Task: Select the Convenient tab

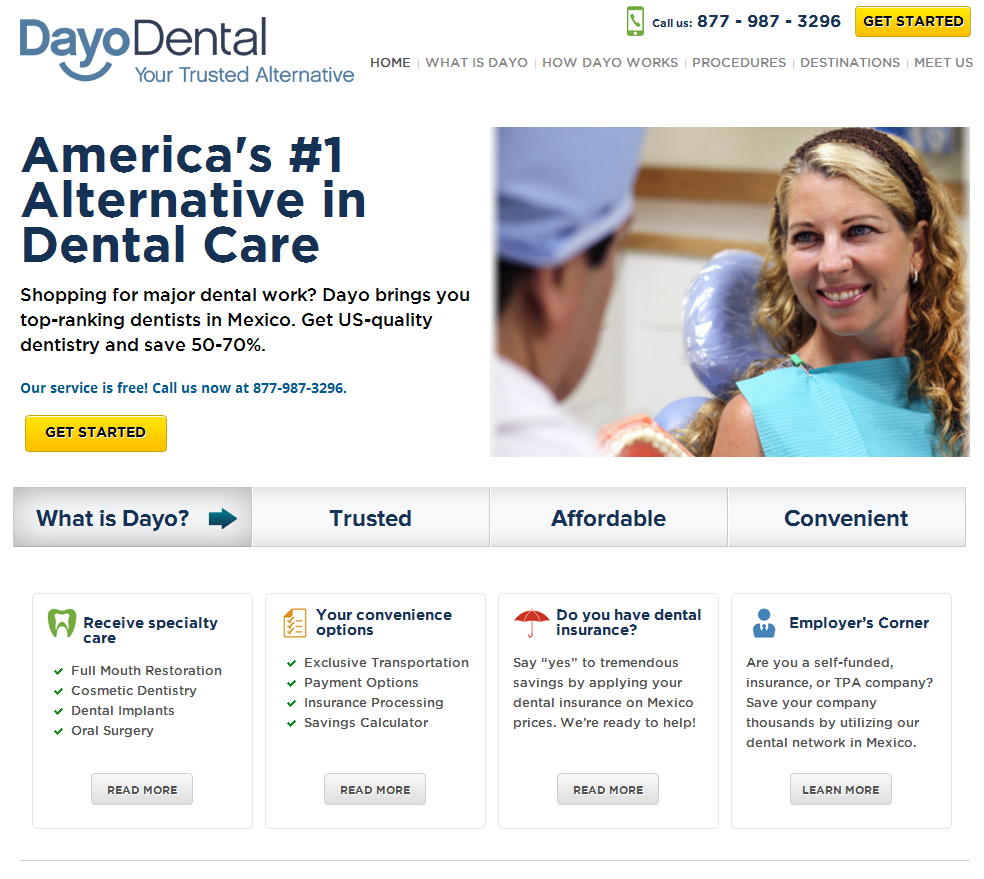Action: pos(847,517)
